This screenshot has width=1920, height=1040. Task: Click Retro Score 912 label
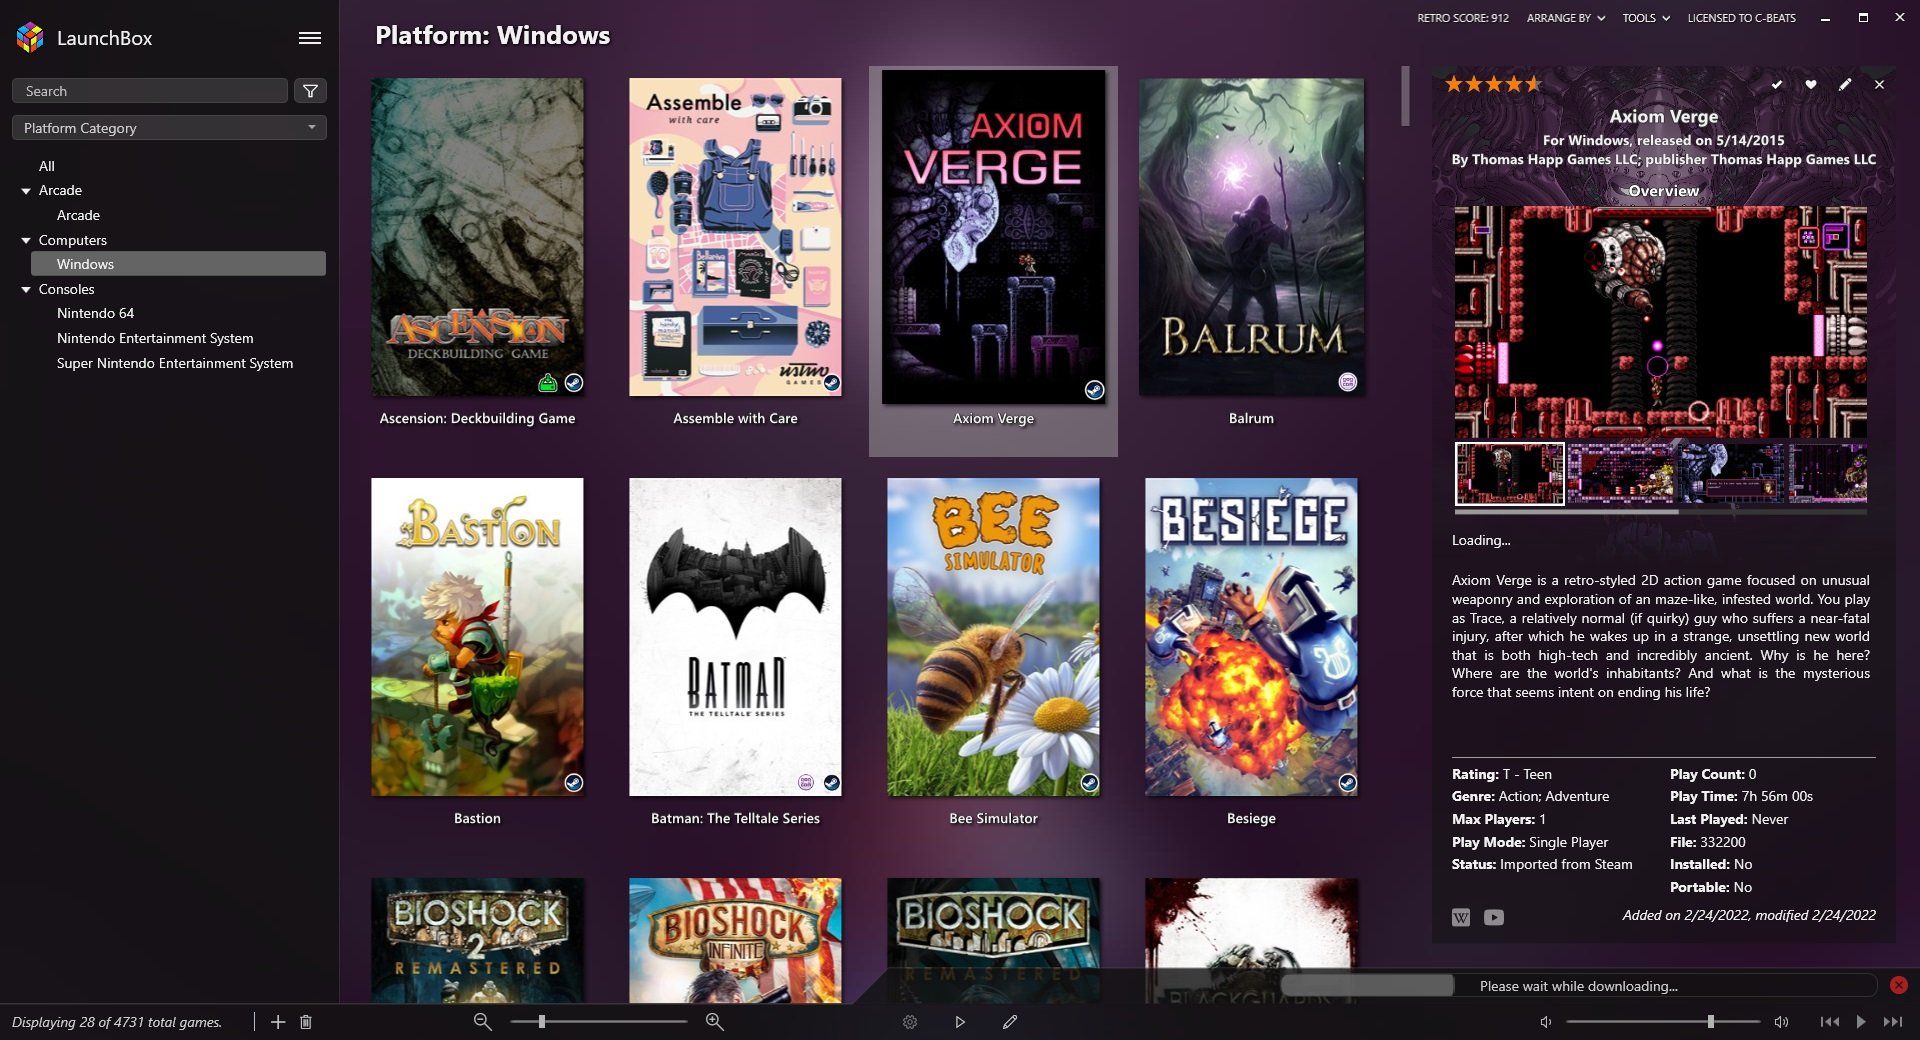1462,18
